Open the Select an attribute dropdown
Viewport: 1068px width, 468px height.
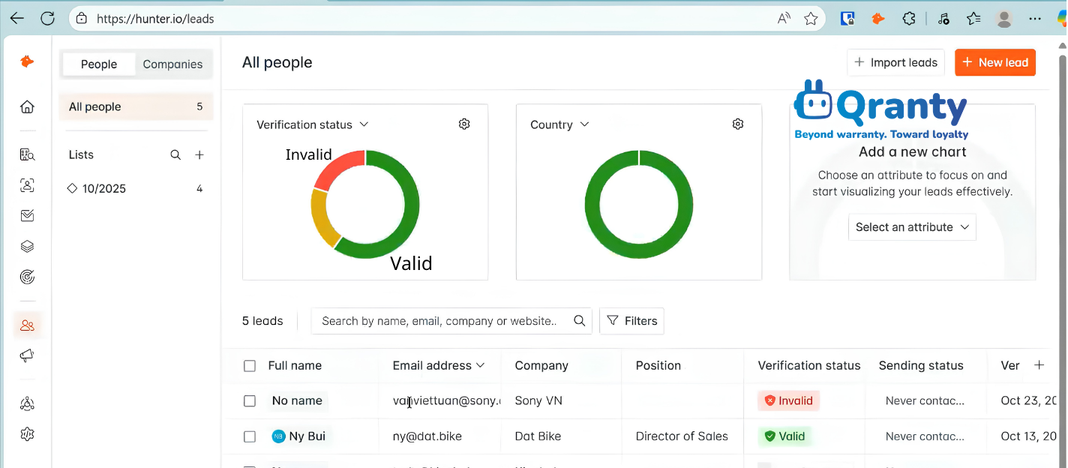(x=912, y=227)
